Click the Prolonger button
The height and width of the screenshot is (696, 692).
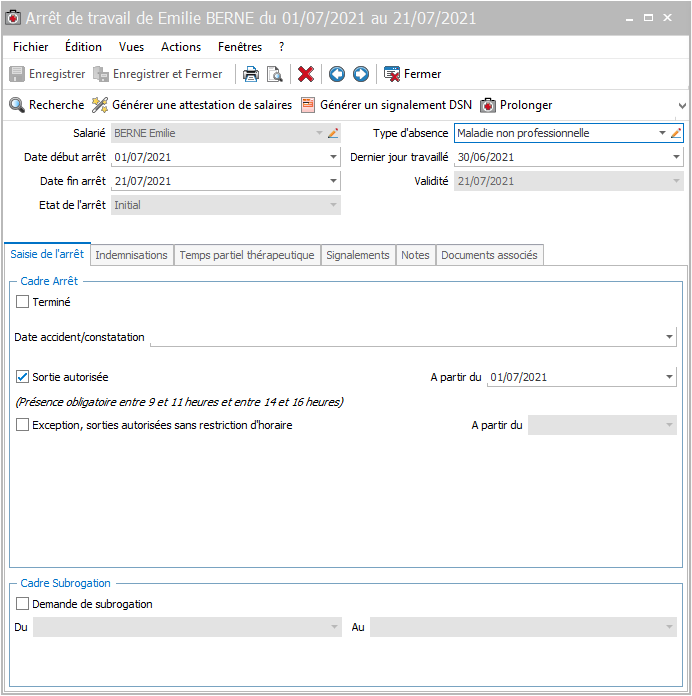(516, 105)
